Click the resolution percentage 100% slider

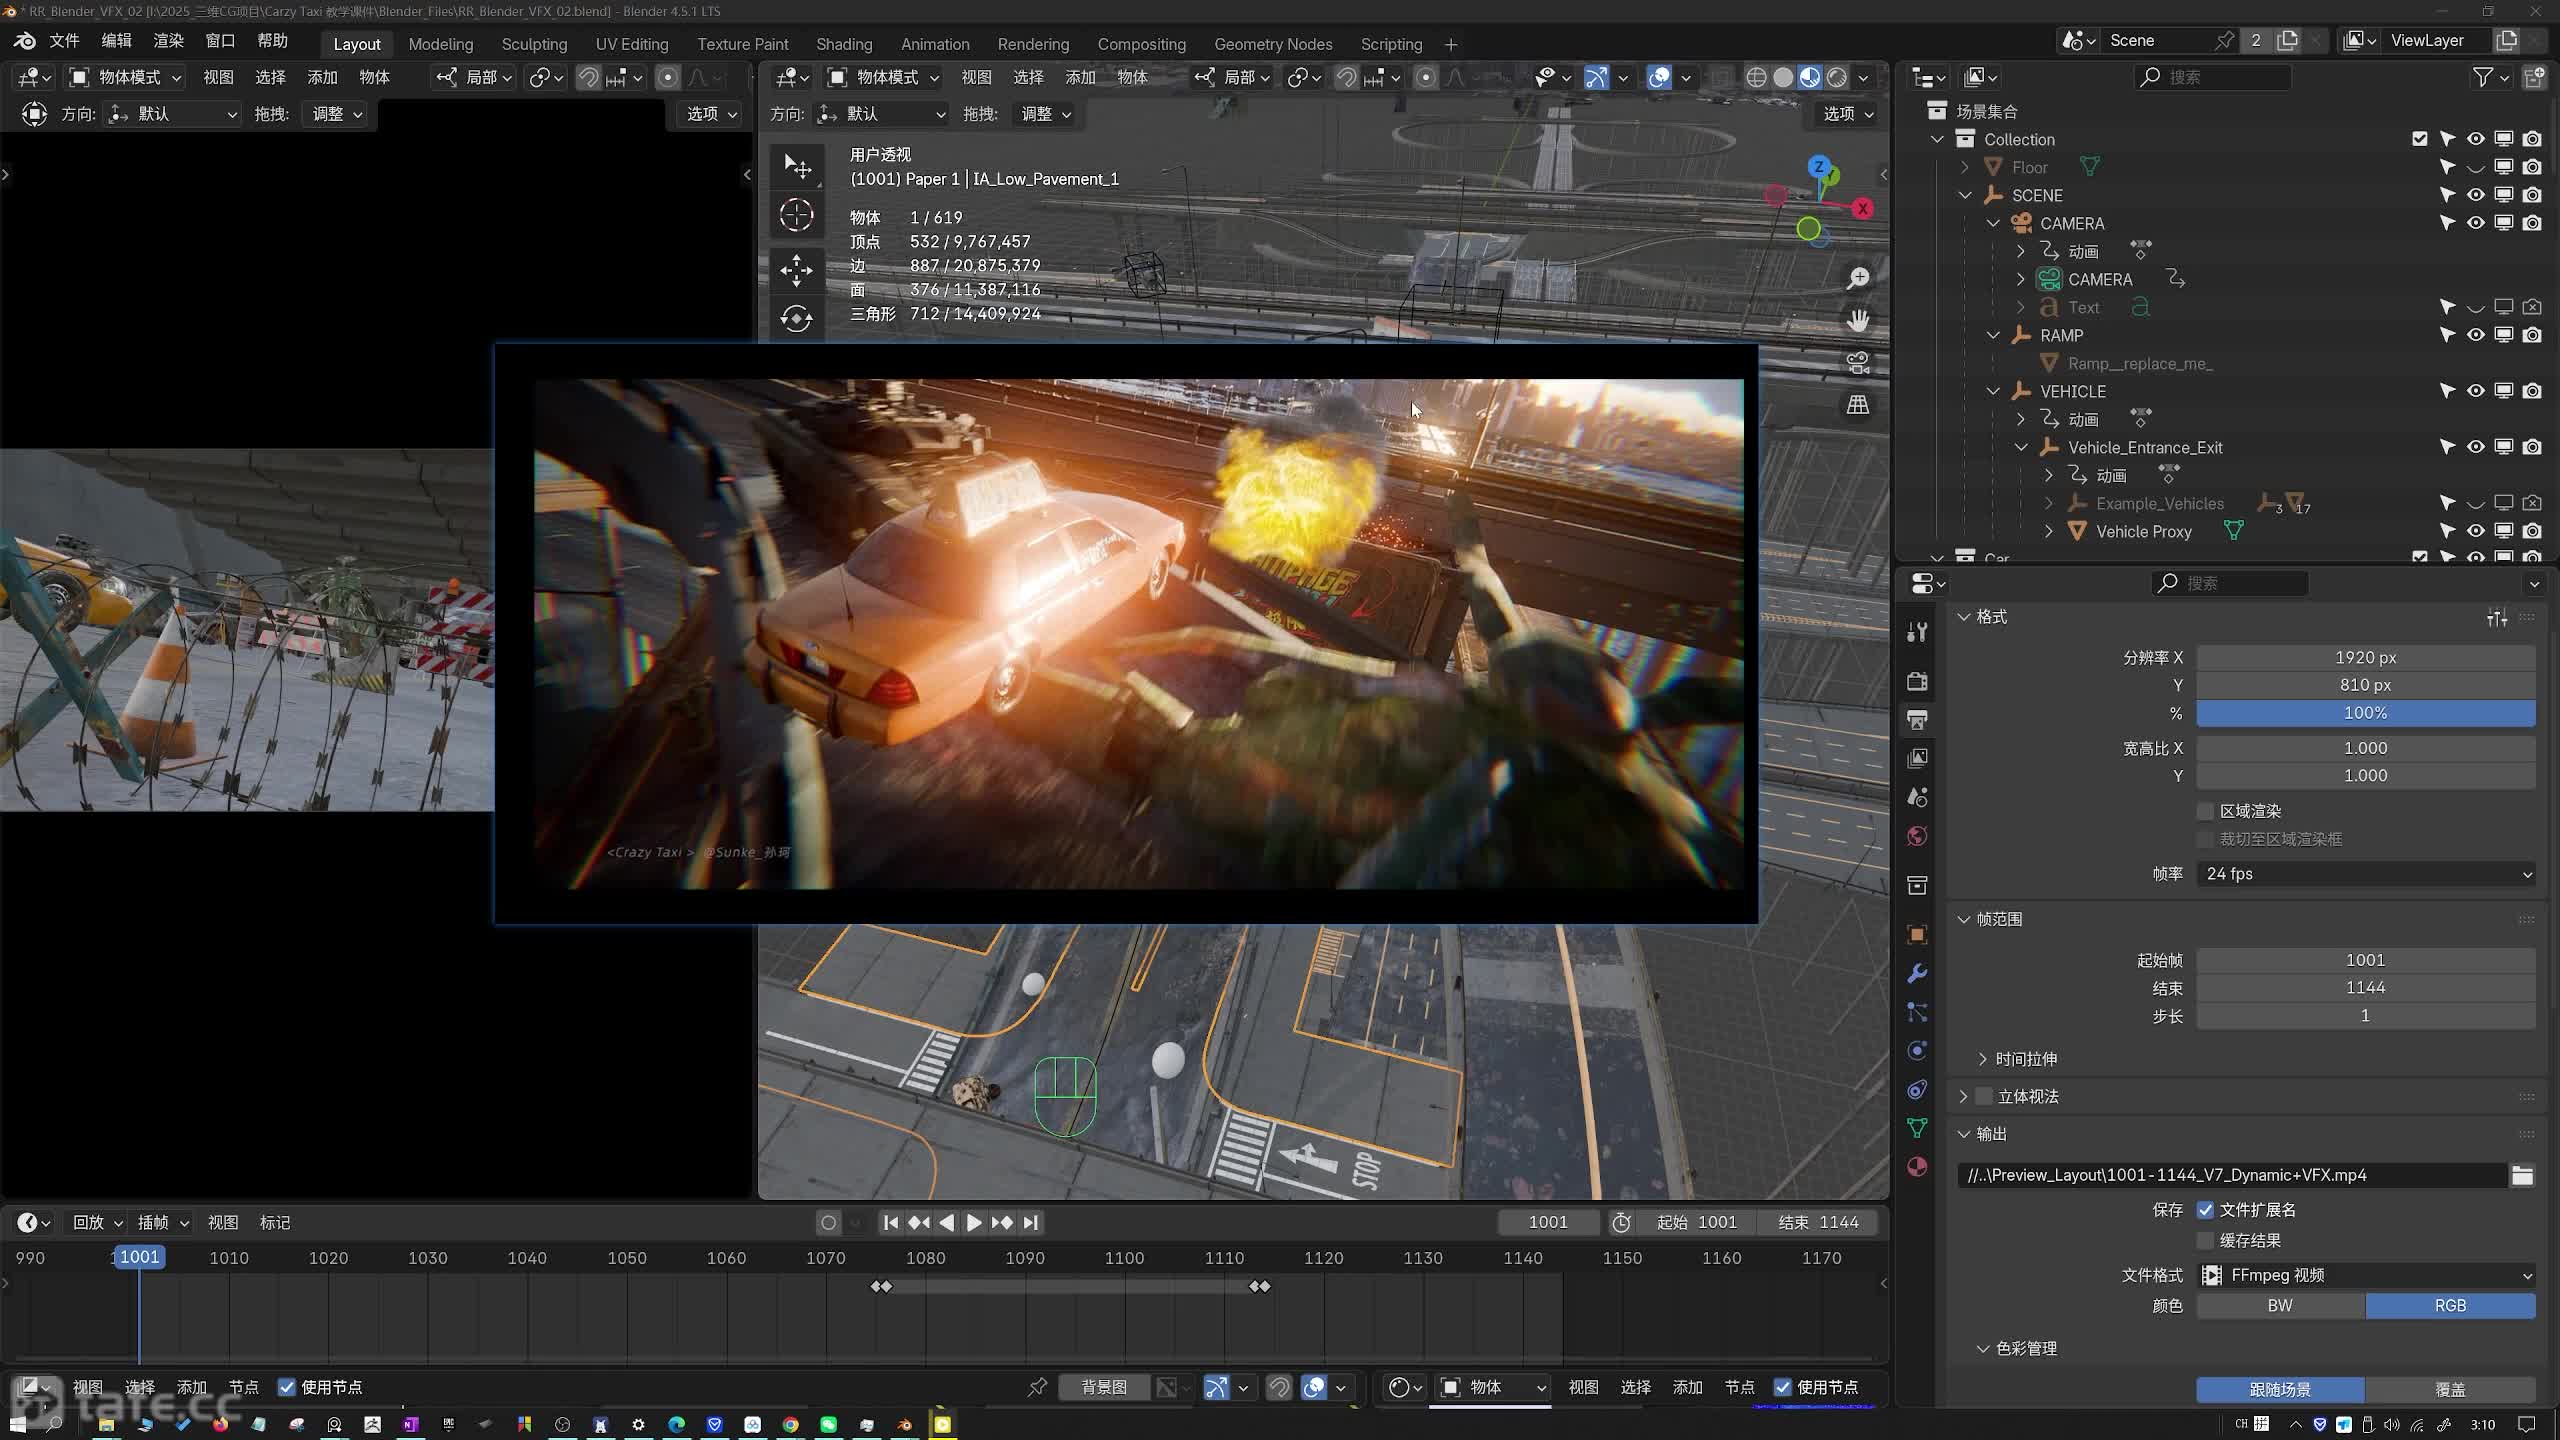(2365, 713)
